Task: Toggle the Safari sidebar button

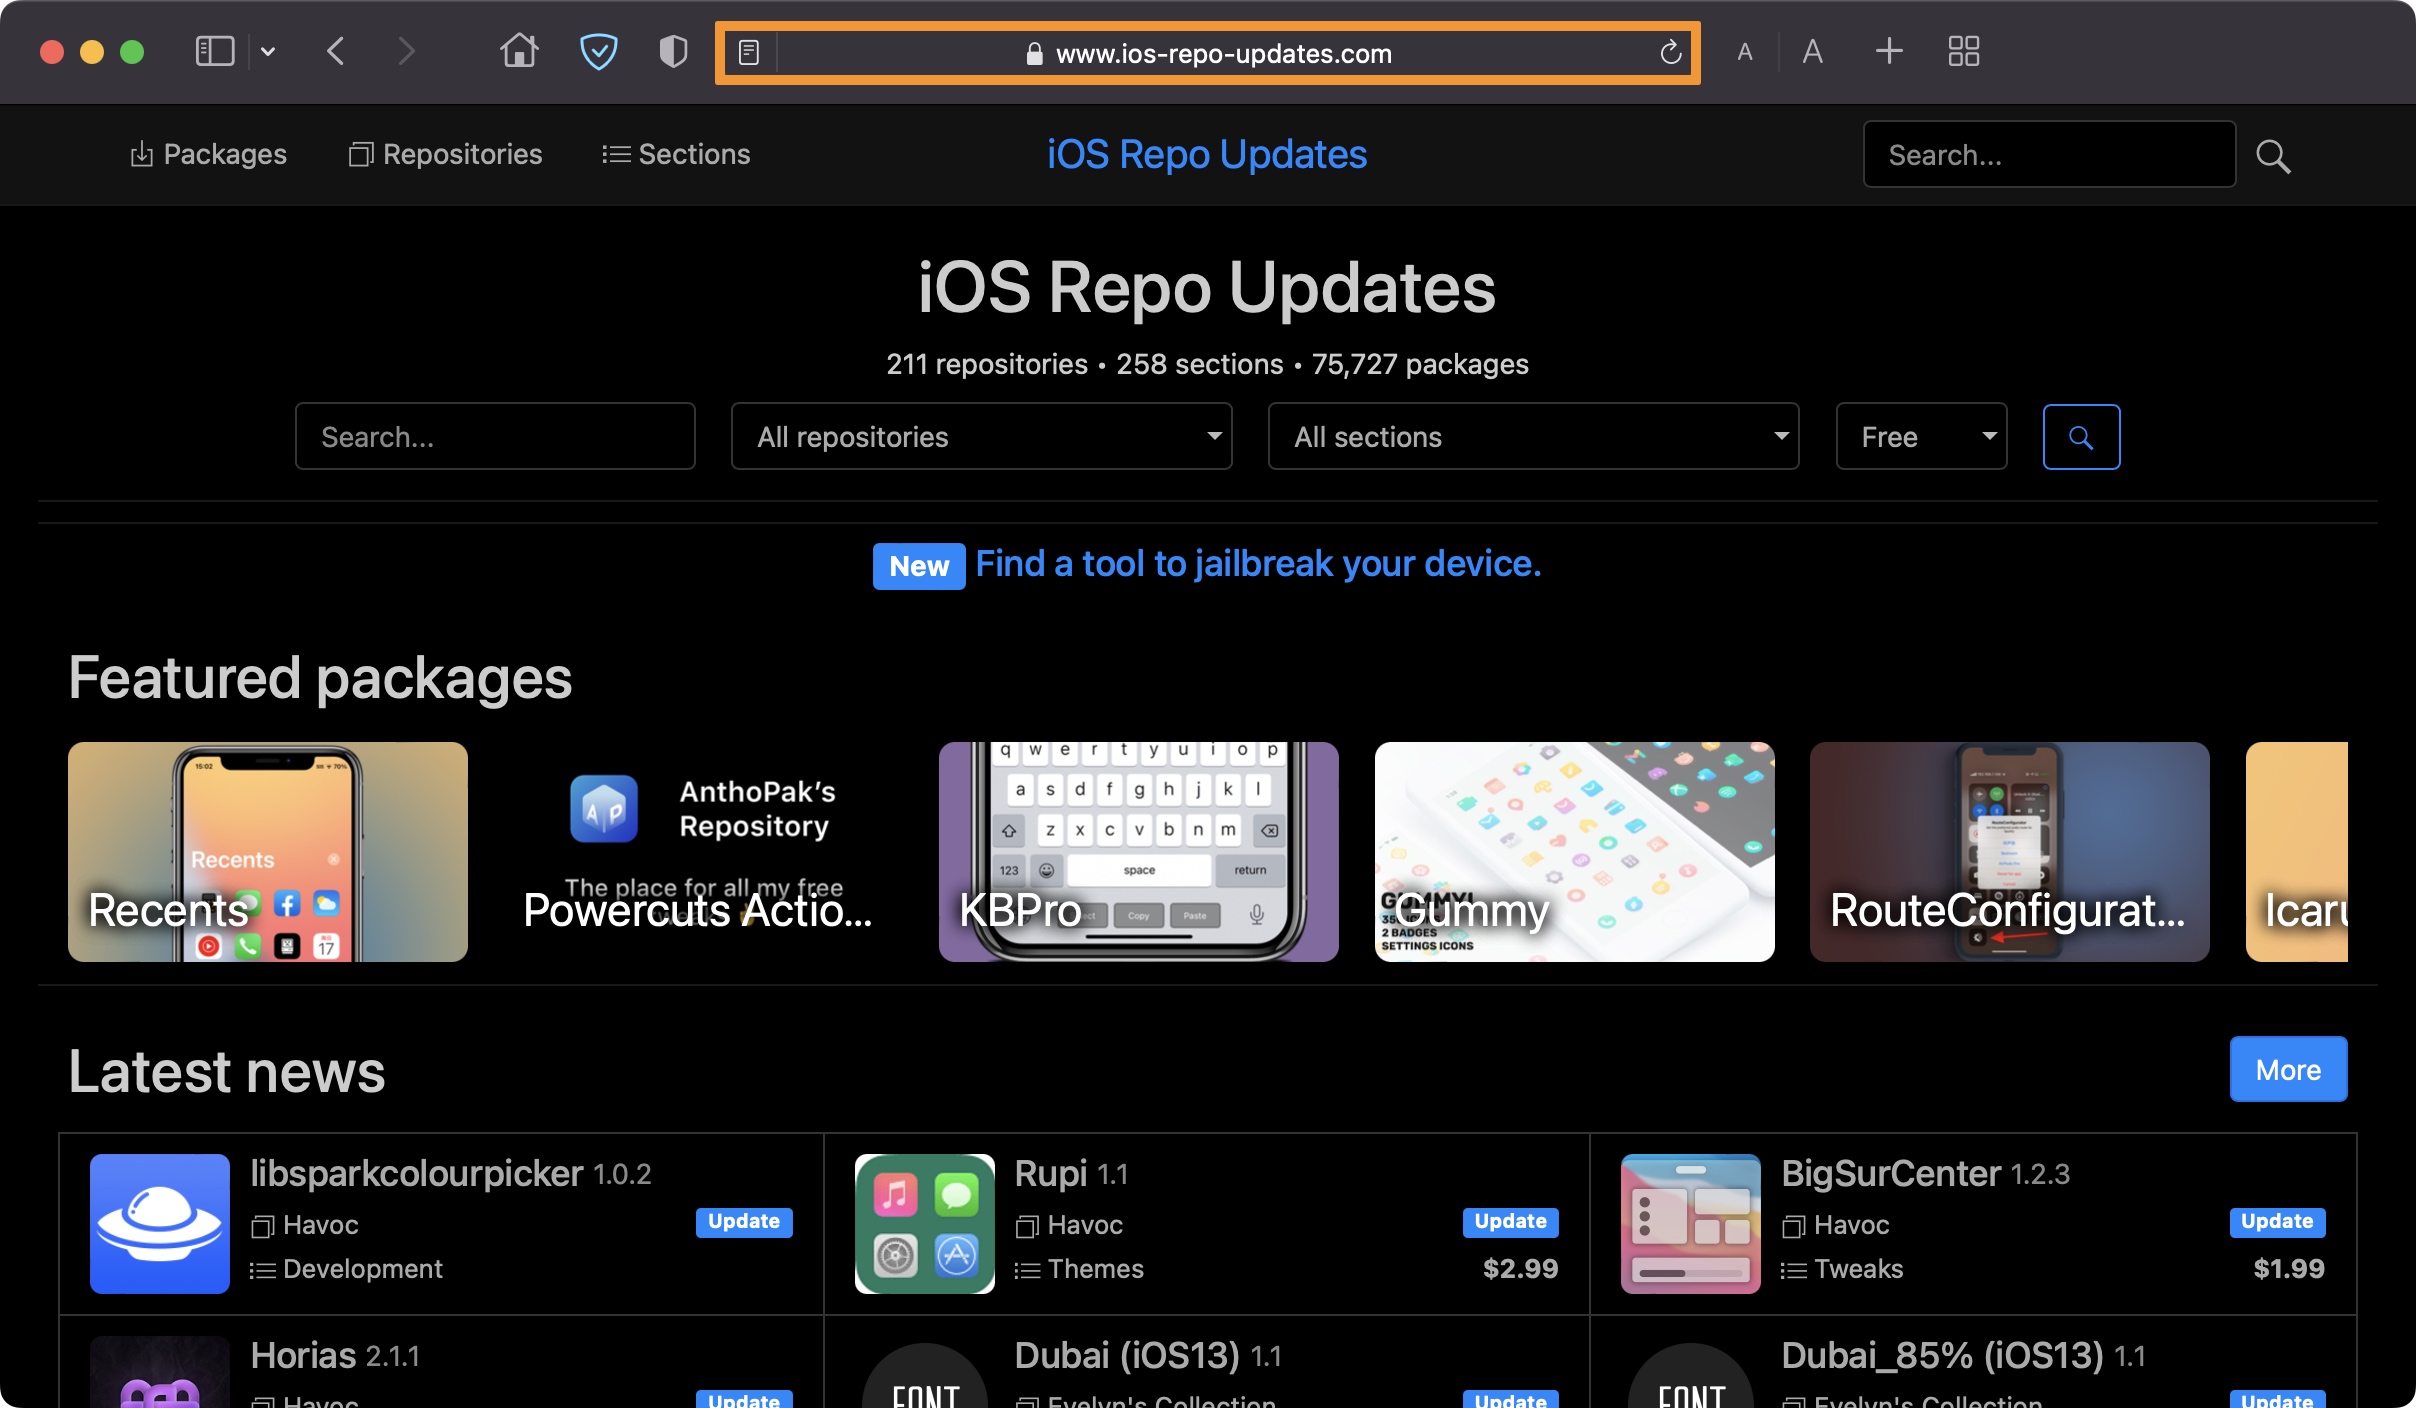Action: [x=214, y=51]
